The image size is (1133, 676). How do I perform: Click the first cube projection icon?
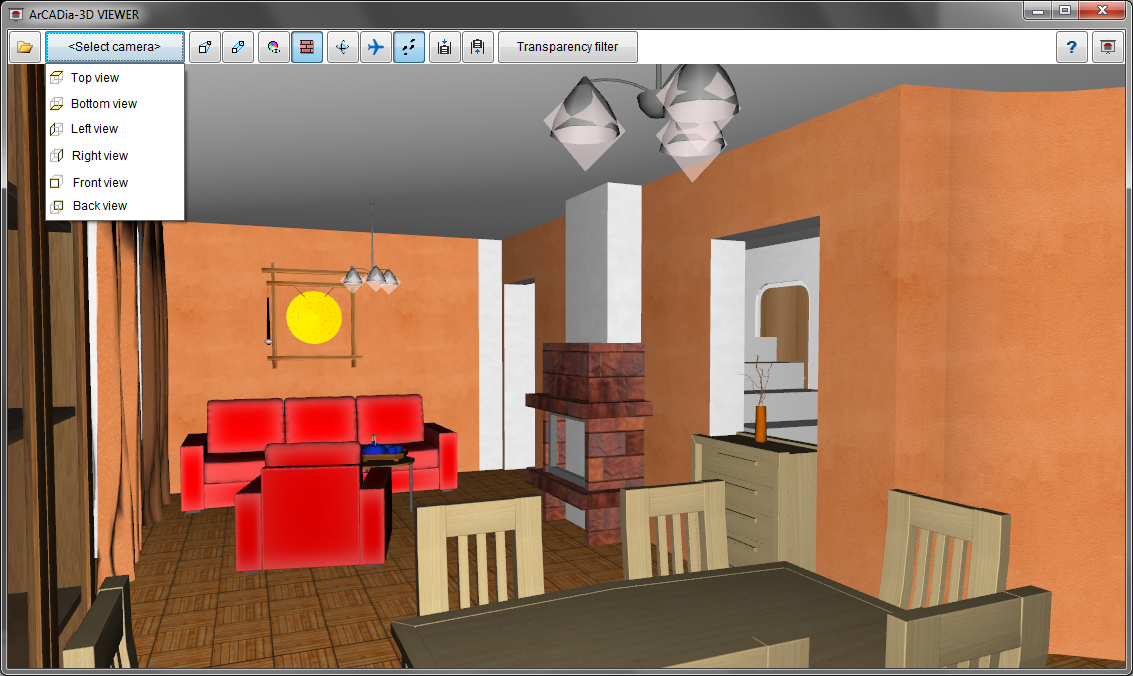tap(205, 47)
